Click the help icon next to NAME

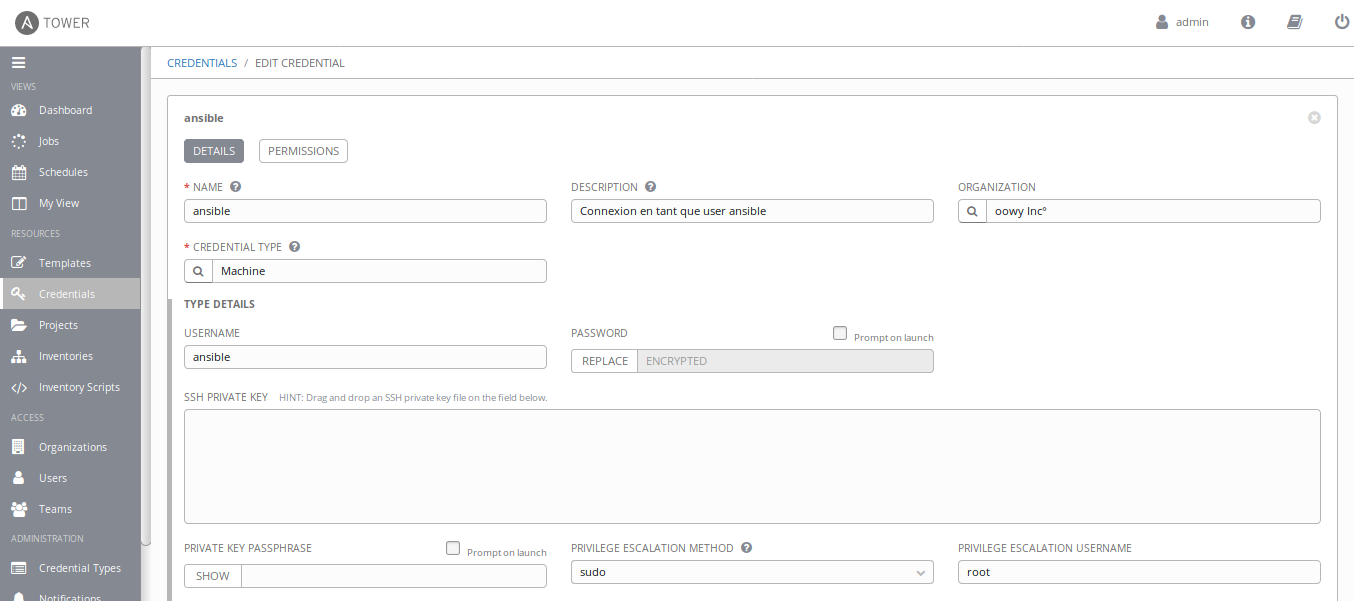(x=236, y=187)
